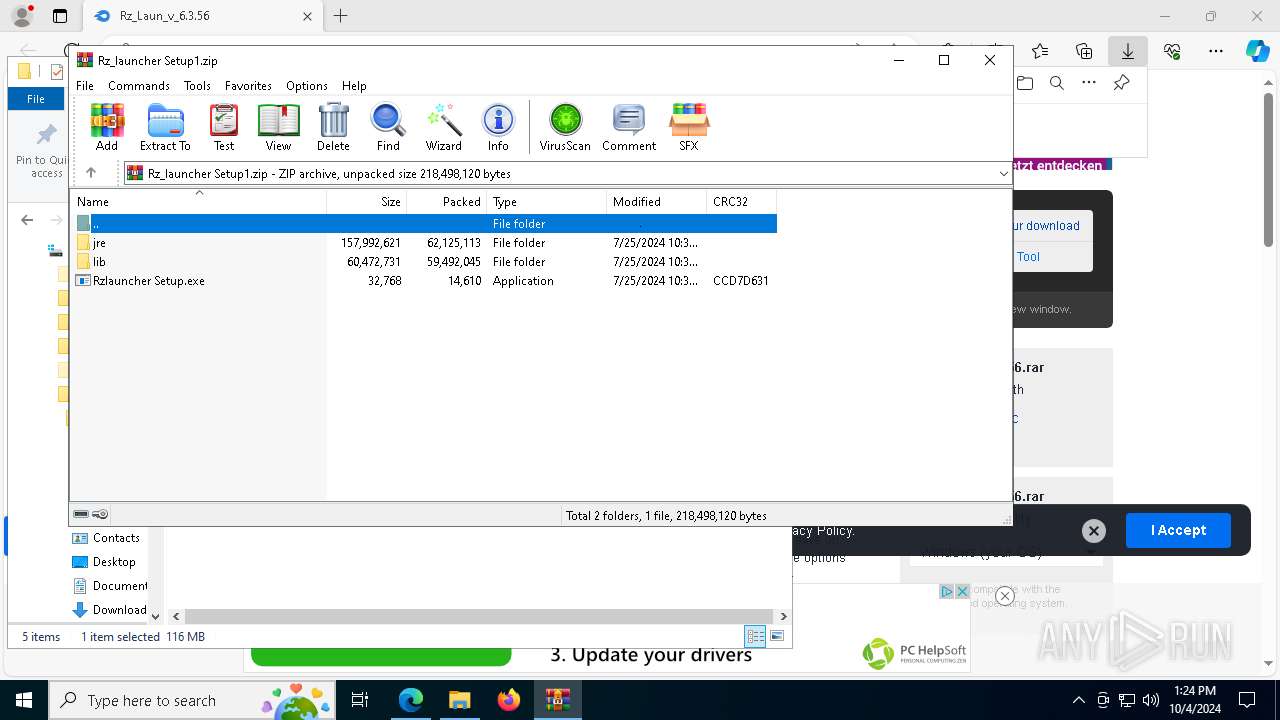The width and height of the screenshot is (1280, 720).
Task: Open the notification center icon
Action: [x=1248, y=700]
